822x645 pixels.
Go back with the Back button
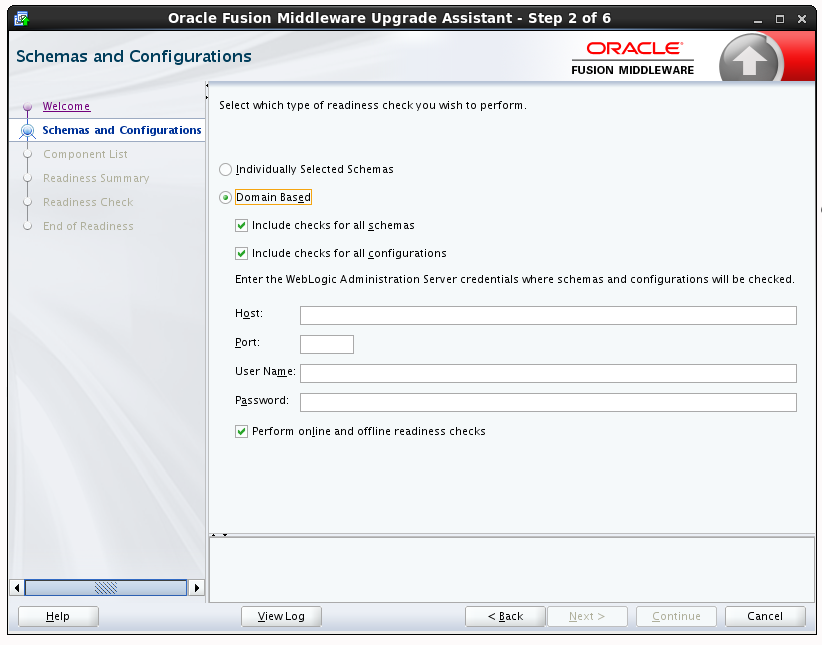point(505,617)
